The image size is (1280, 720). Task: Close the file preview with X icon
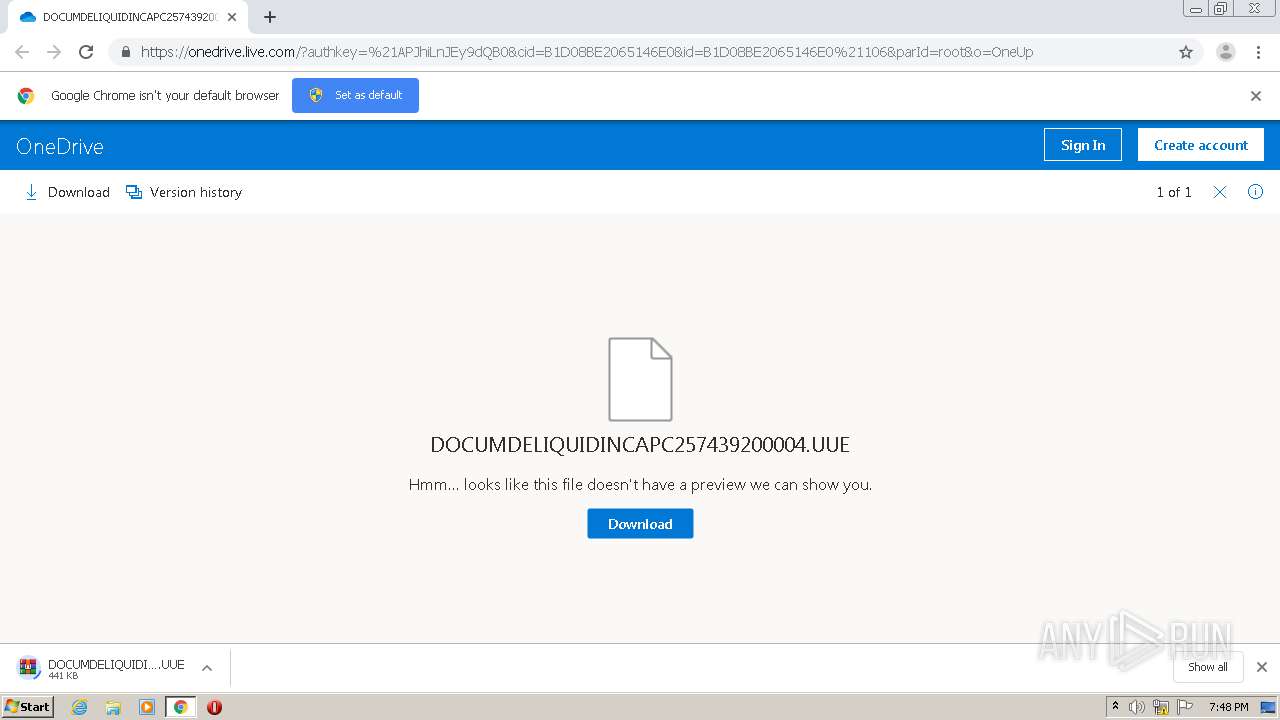[1220, 192]
